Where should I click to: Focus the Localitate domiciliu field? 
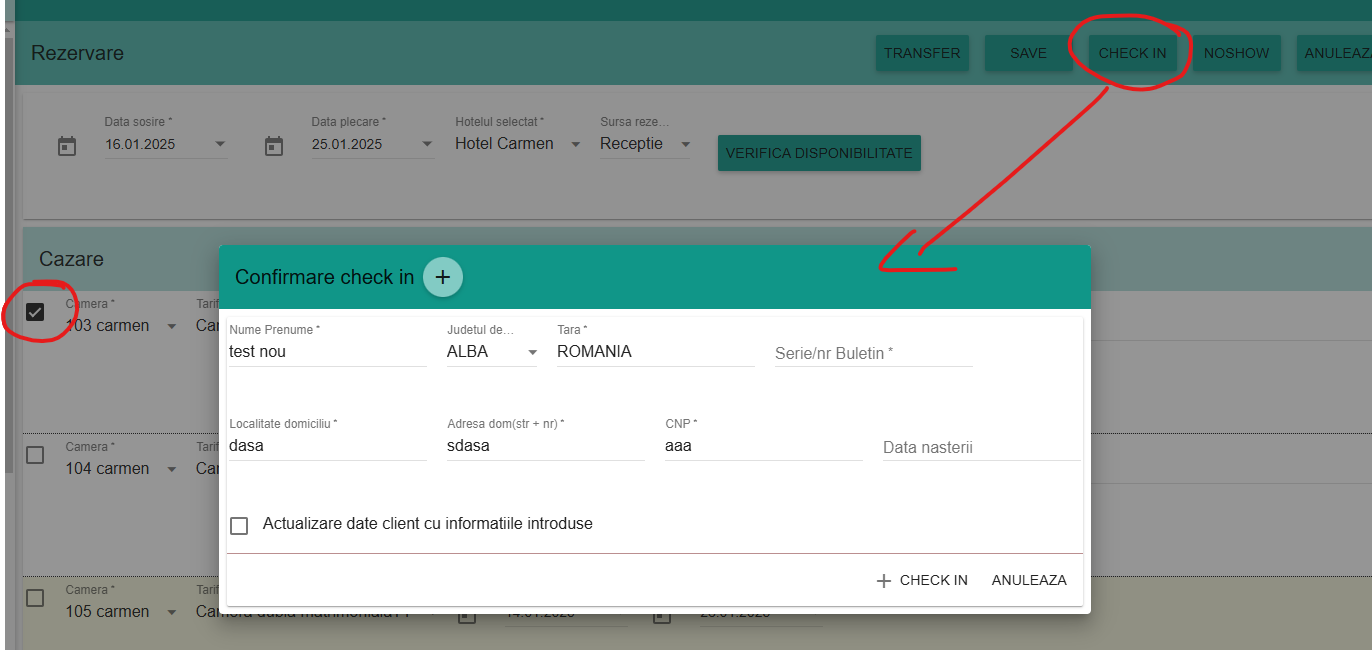click(328, 446)
